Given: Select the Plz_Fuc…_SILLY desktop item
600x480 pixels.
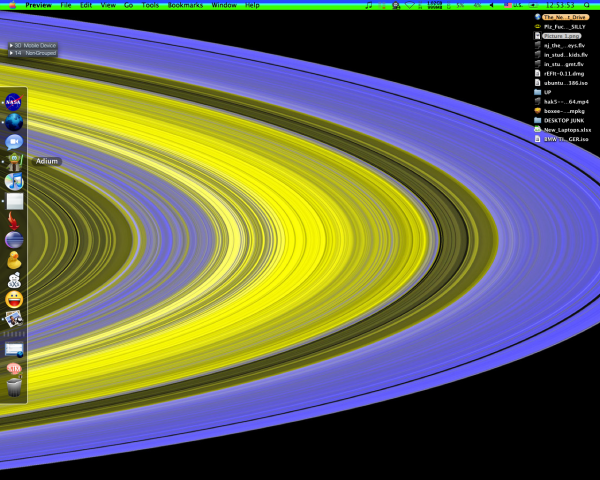Looking at the screenshot, I should (560, 27).
